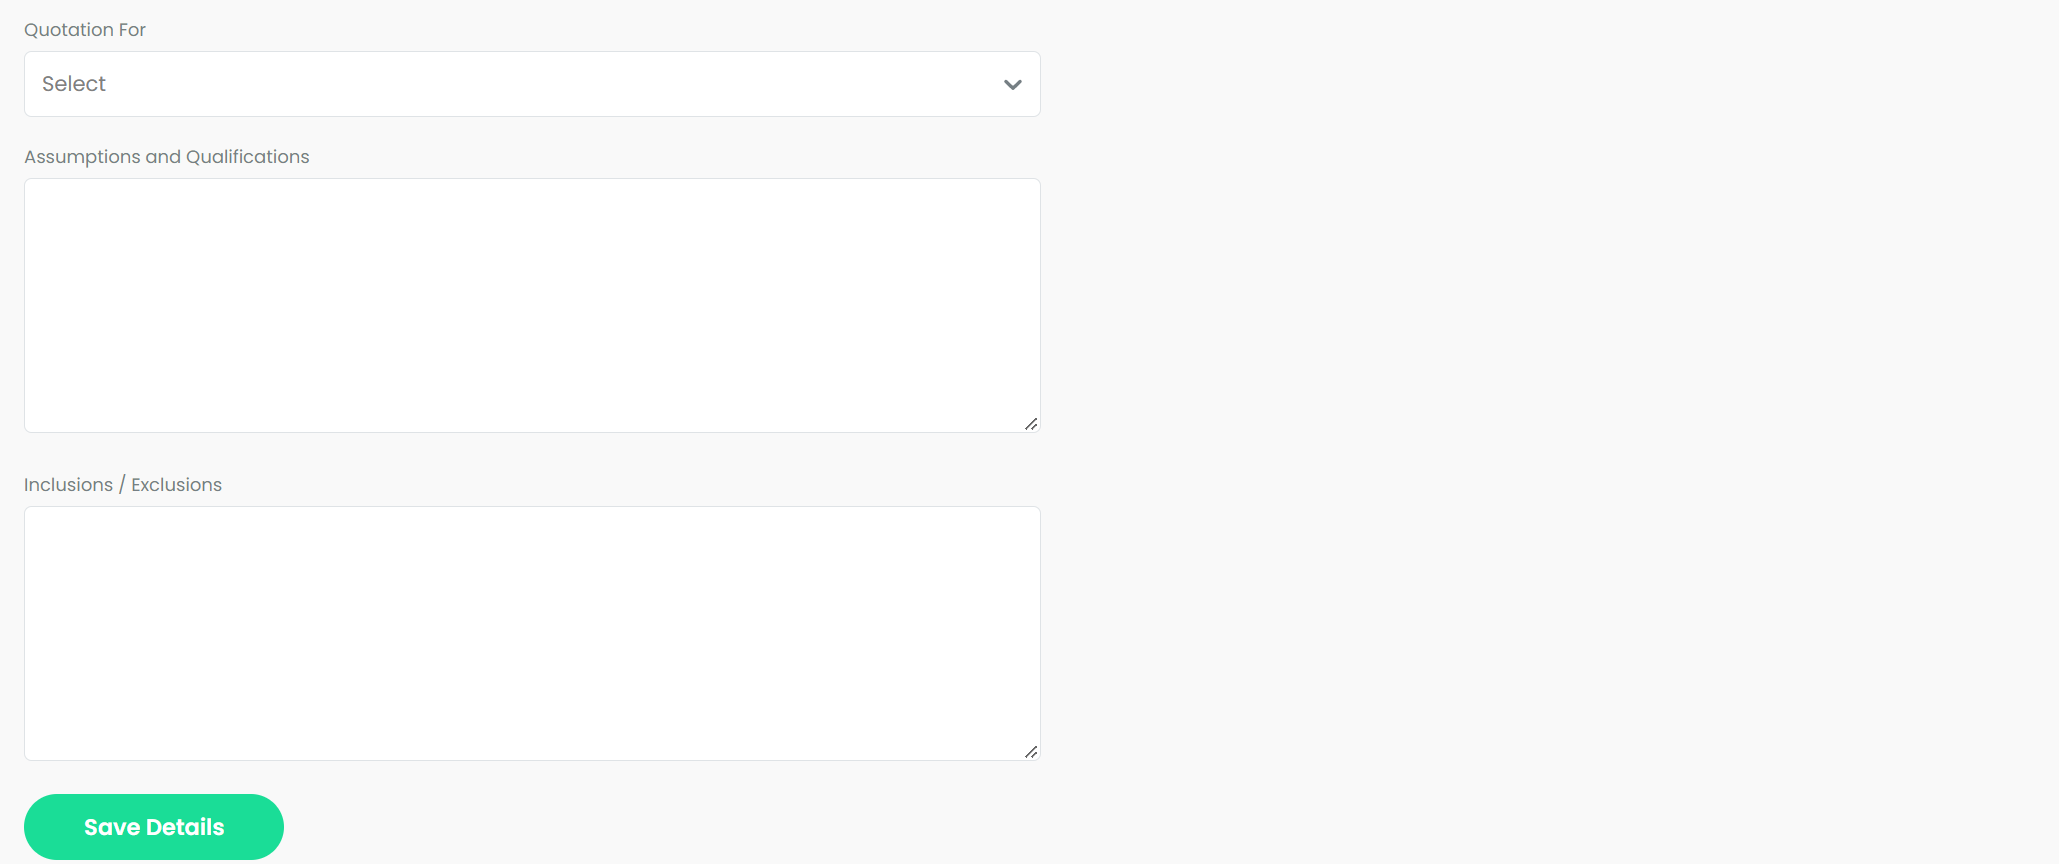Click the Quotation For dropdown chevron arrow
The image size is (2059, 864).
[1012, 85]
